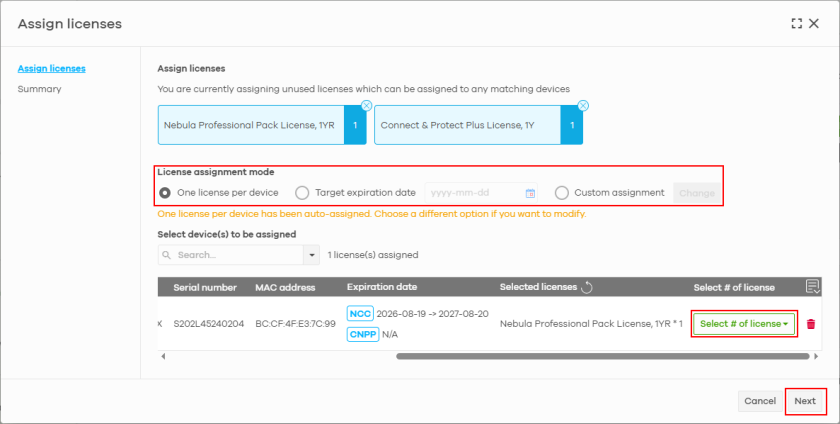
Task: Click serial number S202L45240204
Action: (208, 324)
